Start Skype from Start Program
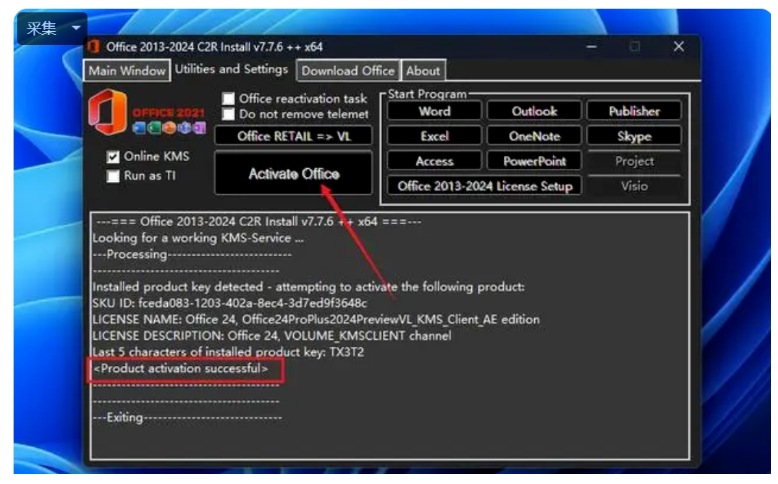The width and height of the screenshot is (778, 484). pyautogui.click(x=634, y=136)
